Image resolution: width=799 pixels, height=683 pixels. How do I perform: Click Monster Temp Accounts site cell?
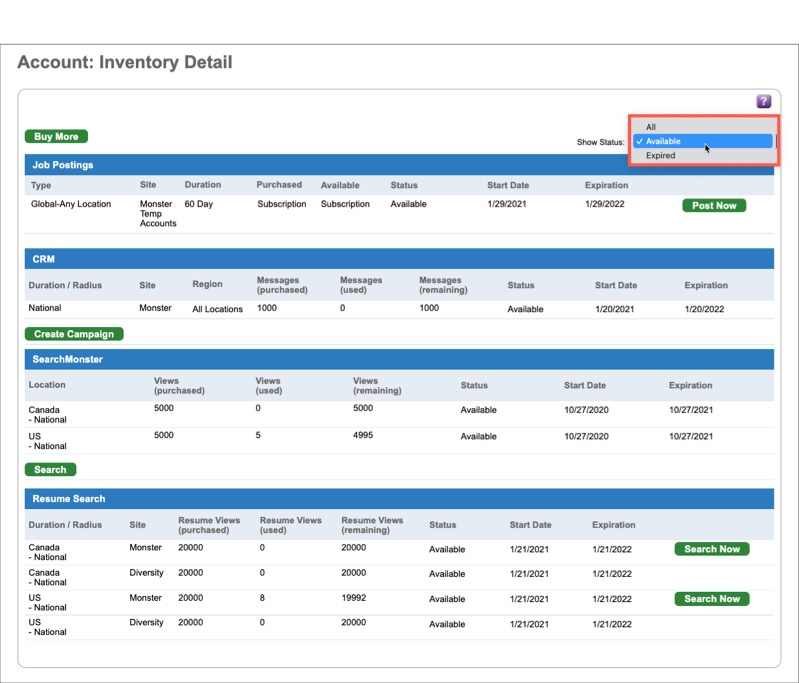click(158, 214)
